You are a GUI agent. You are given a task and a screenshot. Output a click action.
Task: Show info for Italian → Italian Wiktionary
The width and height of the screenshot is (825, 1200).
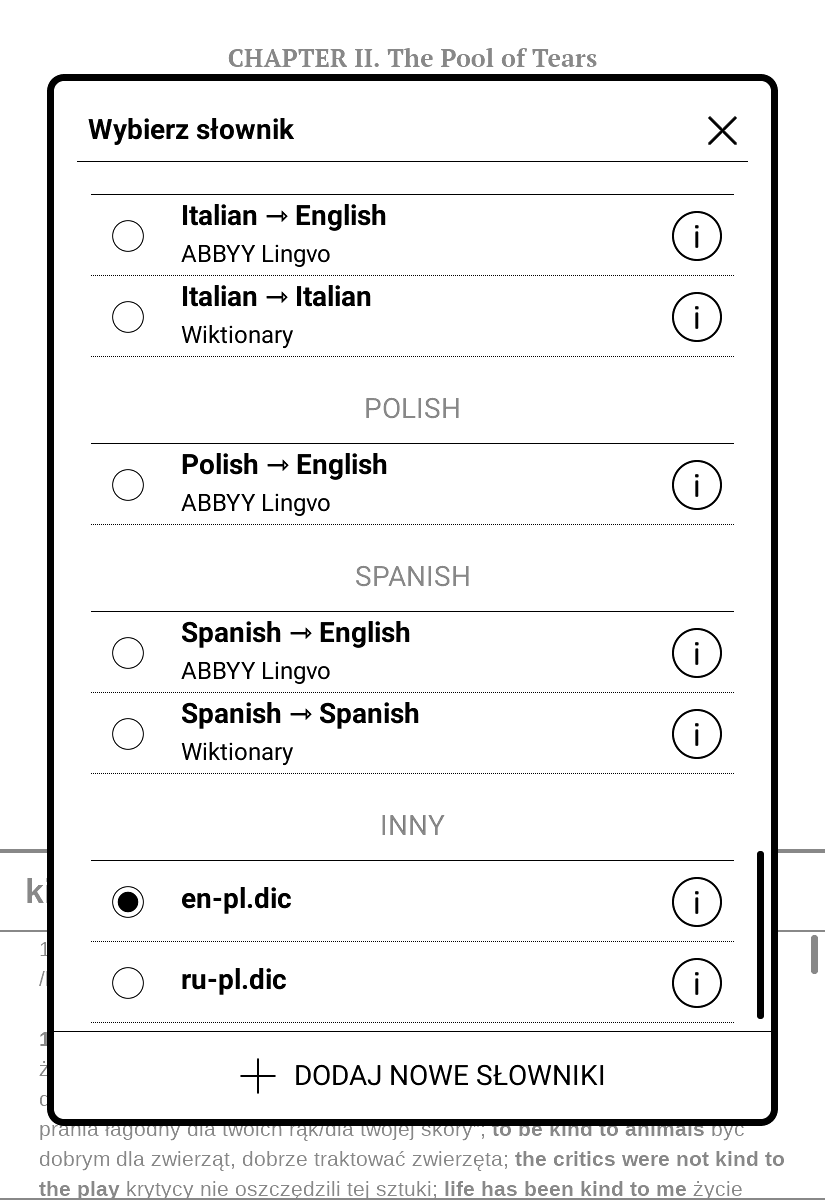coord(696,317)
